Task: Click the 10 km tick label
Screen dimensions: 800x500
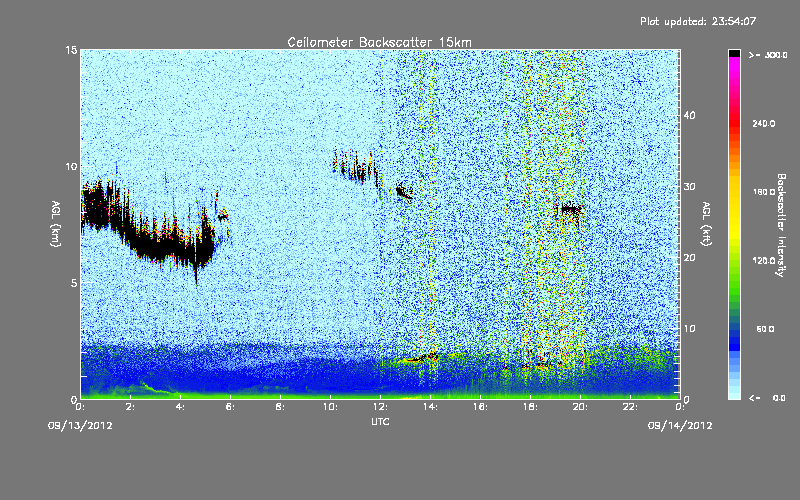Action: [71, 166]
